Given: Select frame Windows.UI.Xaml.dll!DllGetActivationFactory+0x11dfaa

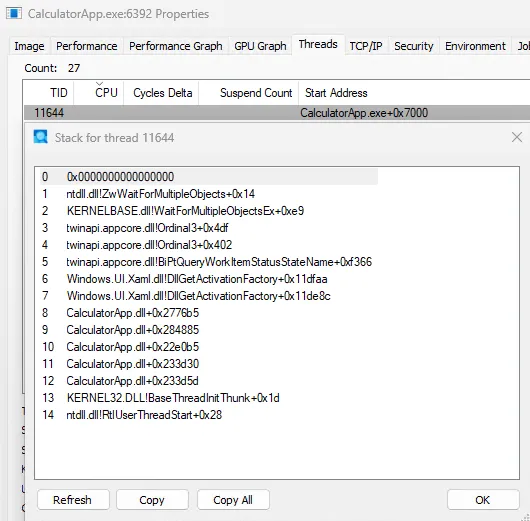Looking at the screenshot, I should point(197,279).
